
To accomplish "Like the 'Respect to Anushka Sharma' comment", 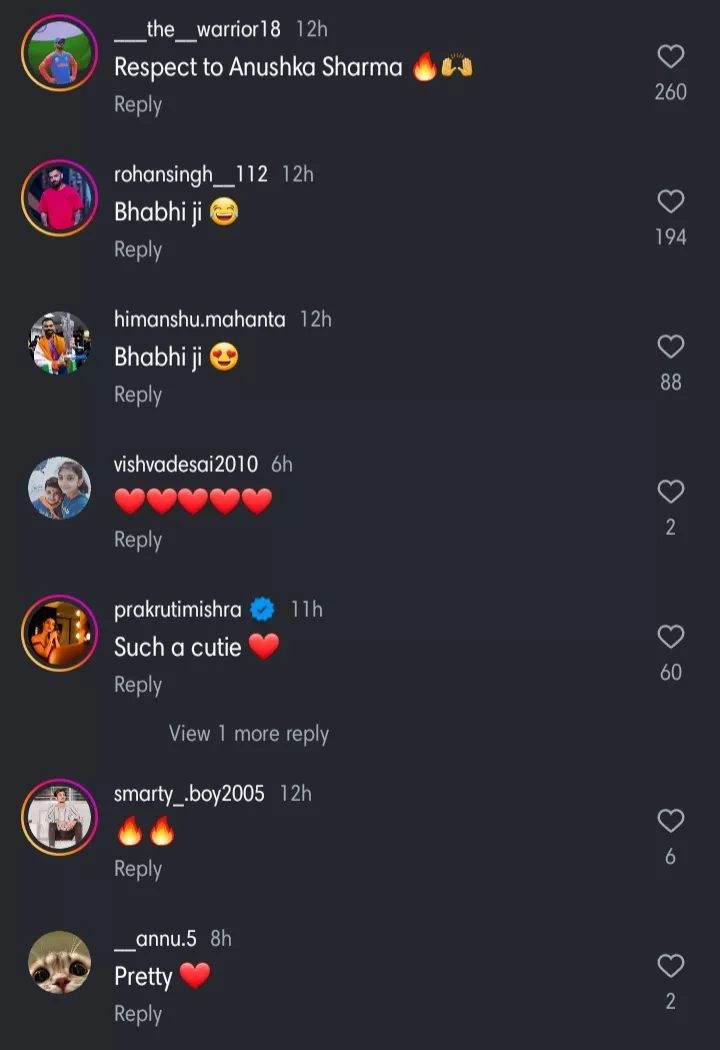I will point(670,56).
